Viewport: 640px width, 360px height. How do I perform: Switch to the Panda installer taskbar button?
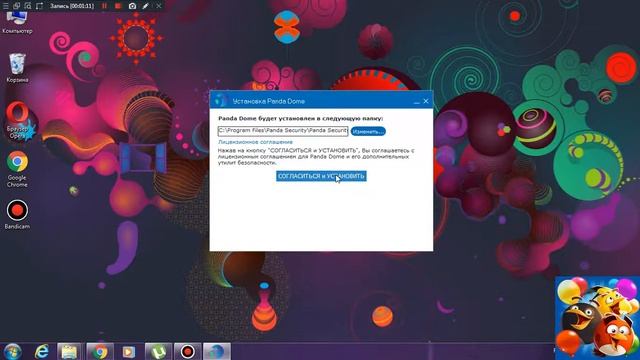click(x=217, y=351)
